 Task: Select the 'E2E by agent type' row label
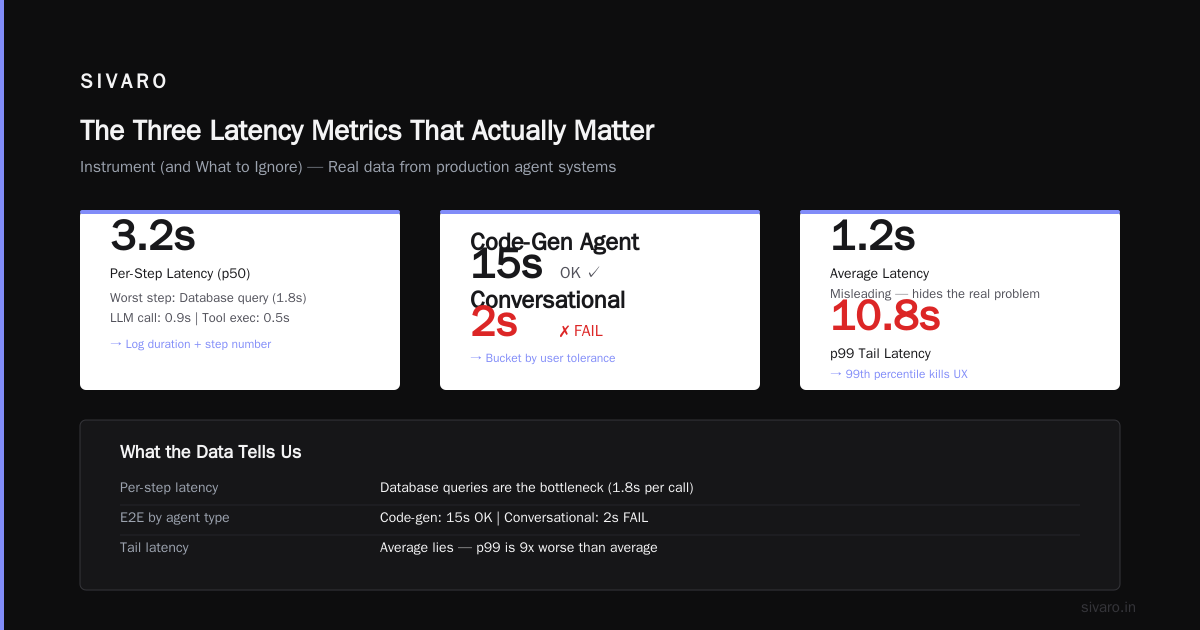[175, 518]
